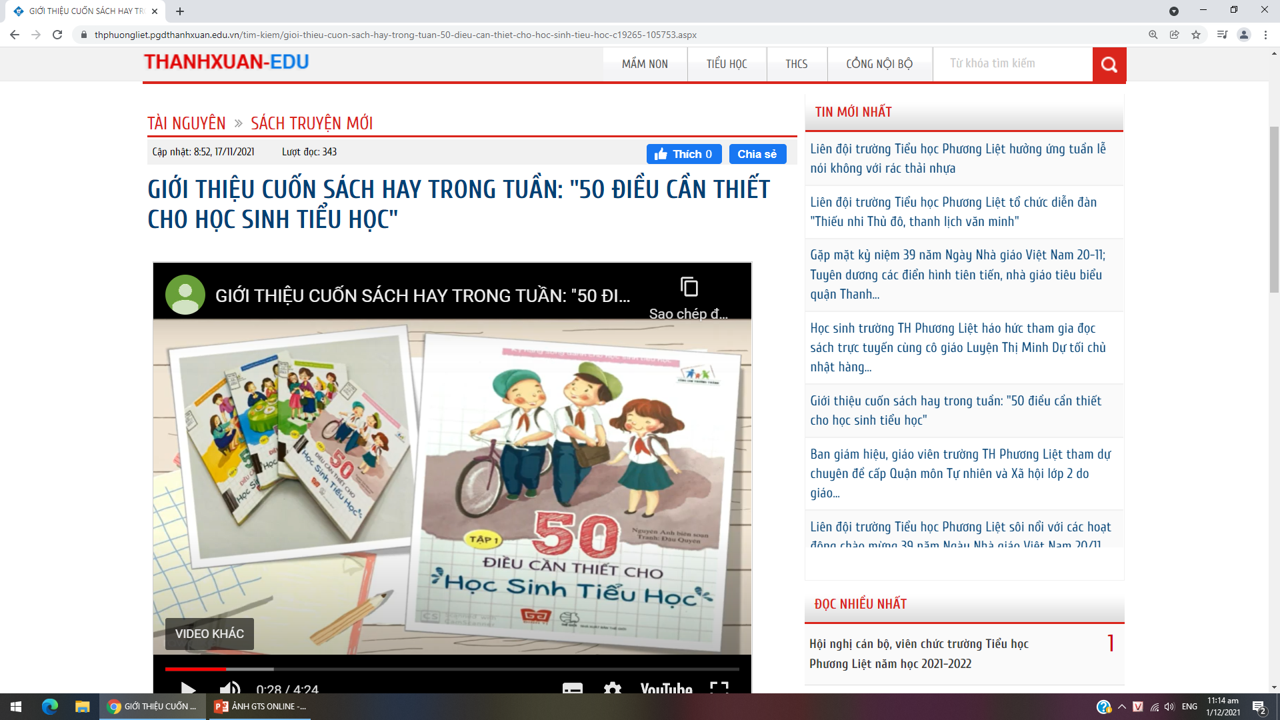Image resolution: width=1280 pixels, height=720 pixels.
Task: Play the video
Action: (x=187, y=689)
